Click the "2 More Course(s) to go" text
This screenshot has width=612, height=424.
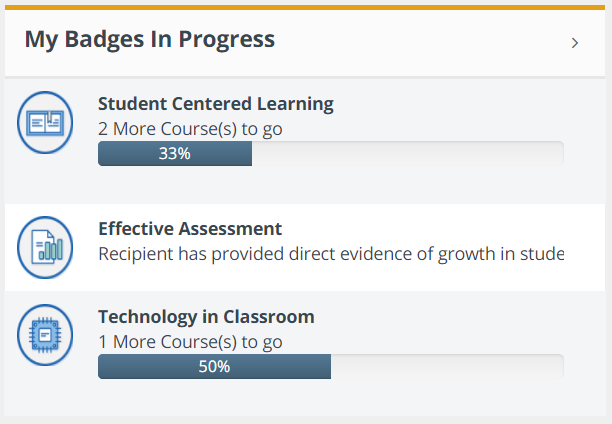pyautogui.click(x=190, y=128)
